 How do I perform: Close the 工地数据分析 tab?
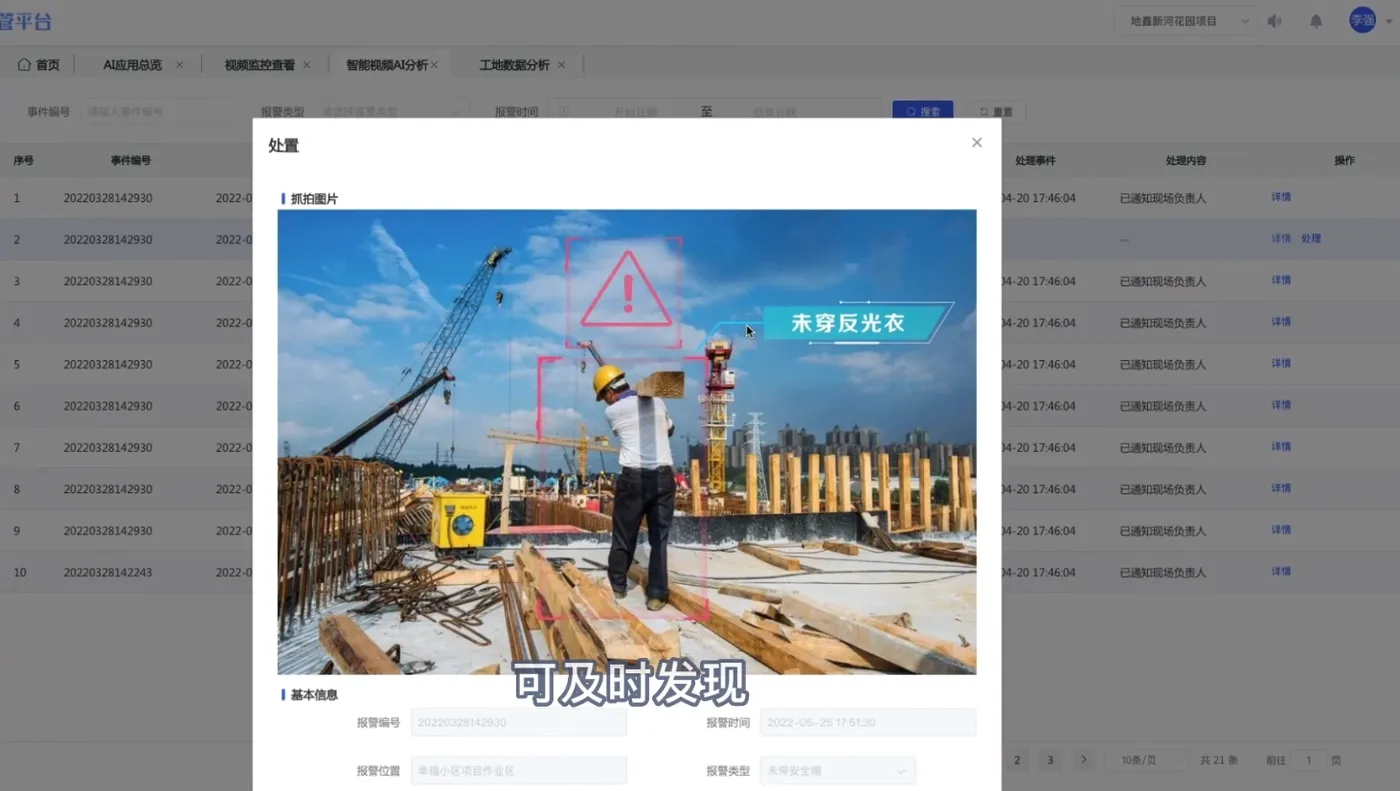click(561, 65)
